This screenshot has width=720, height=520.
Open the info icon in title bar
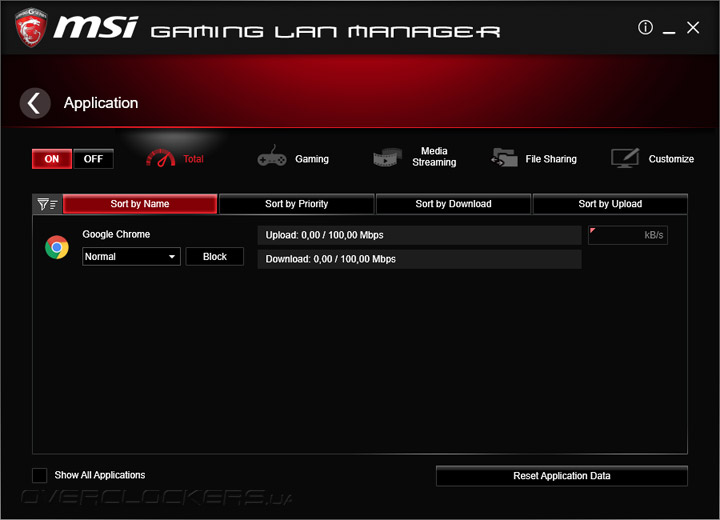pos(645,28)
